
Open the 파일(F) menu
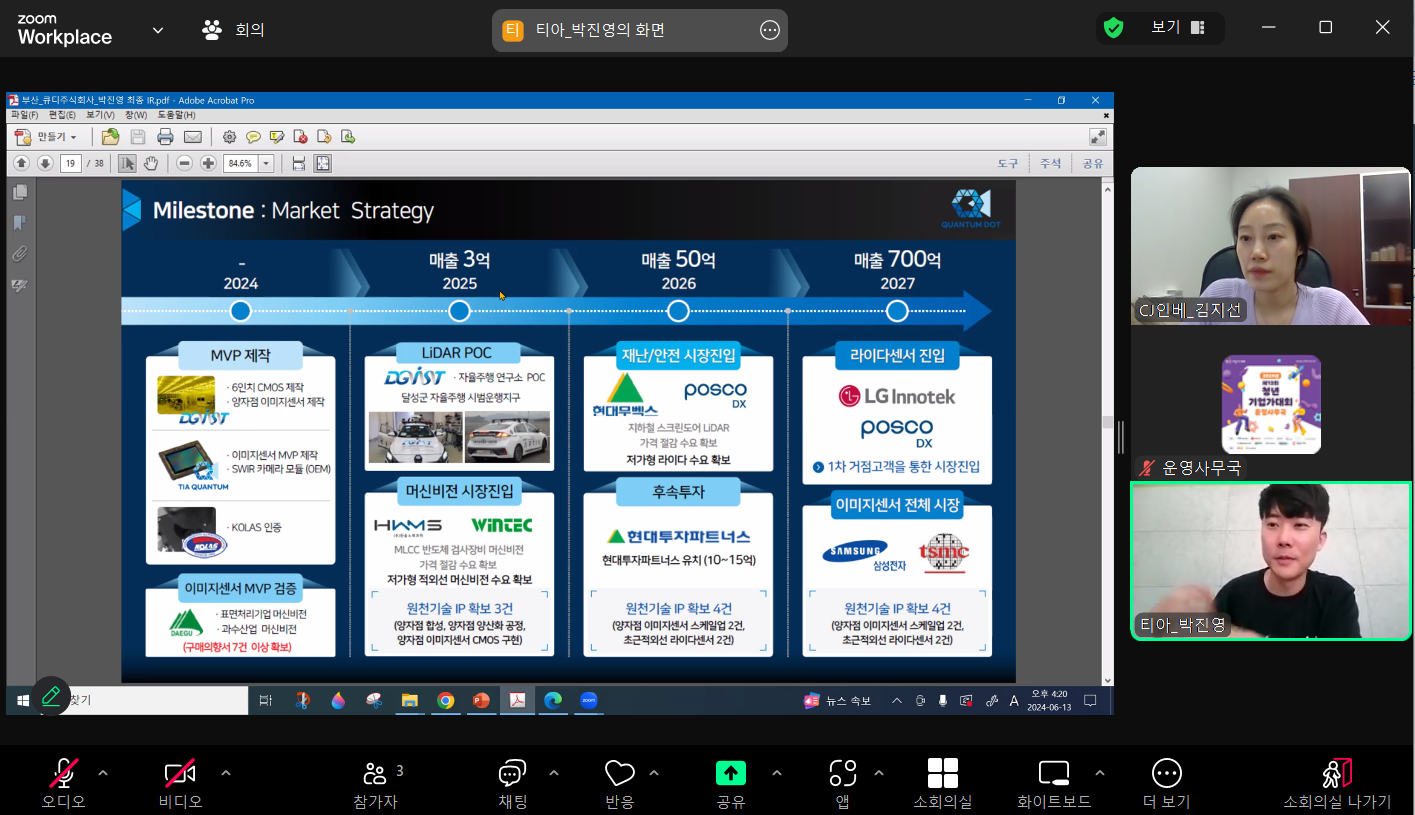[24, 115]
